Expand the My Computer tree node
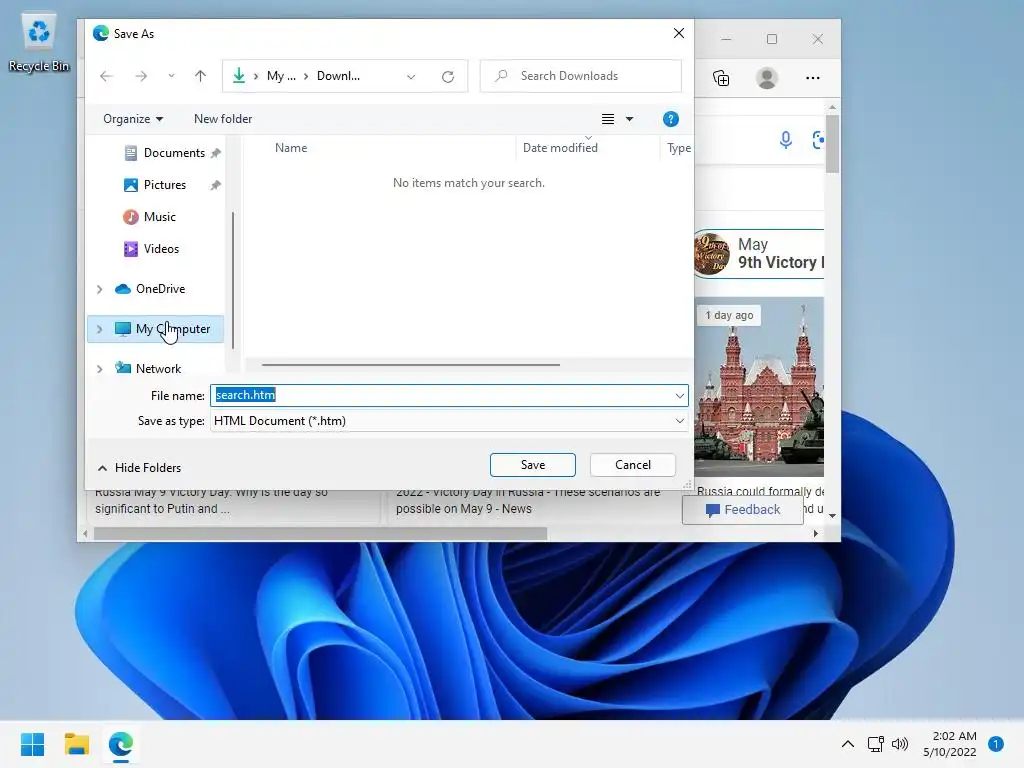This screenshot has height=768, width=1024. (99, 329)
